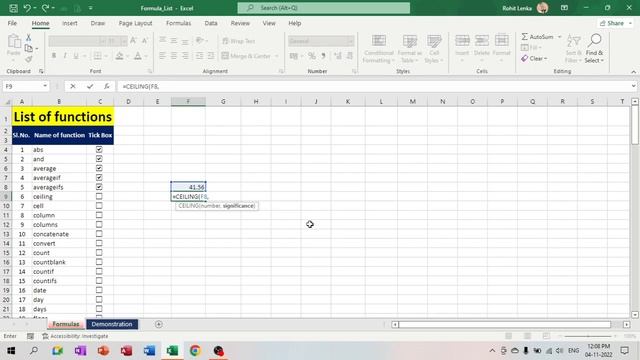640x360 pixels.
Task: Open Accessibility Investigate status item
Action: click(75, 336)
